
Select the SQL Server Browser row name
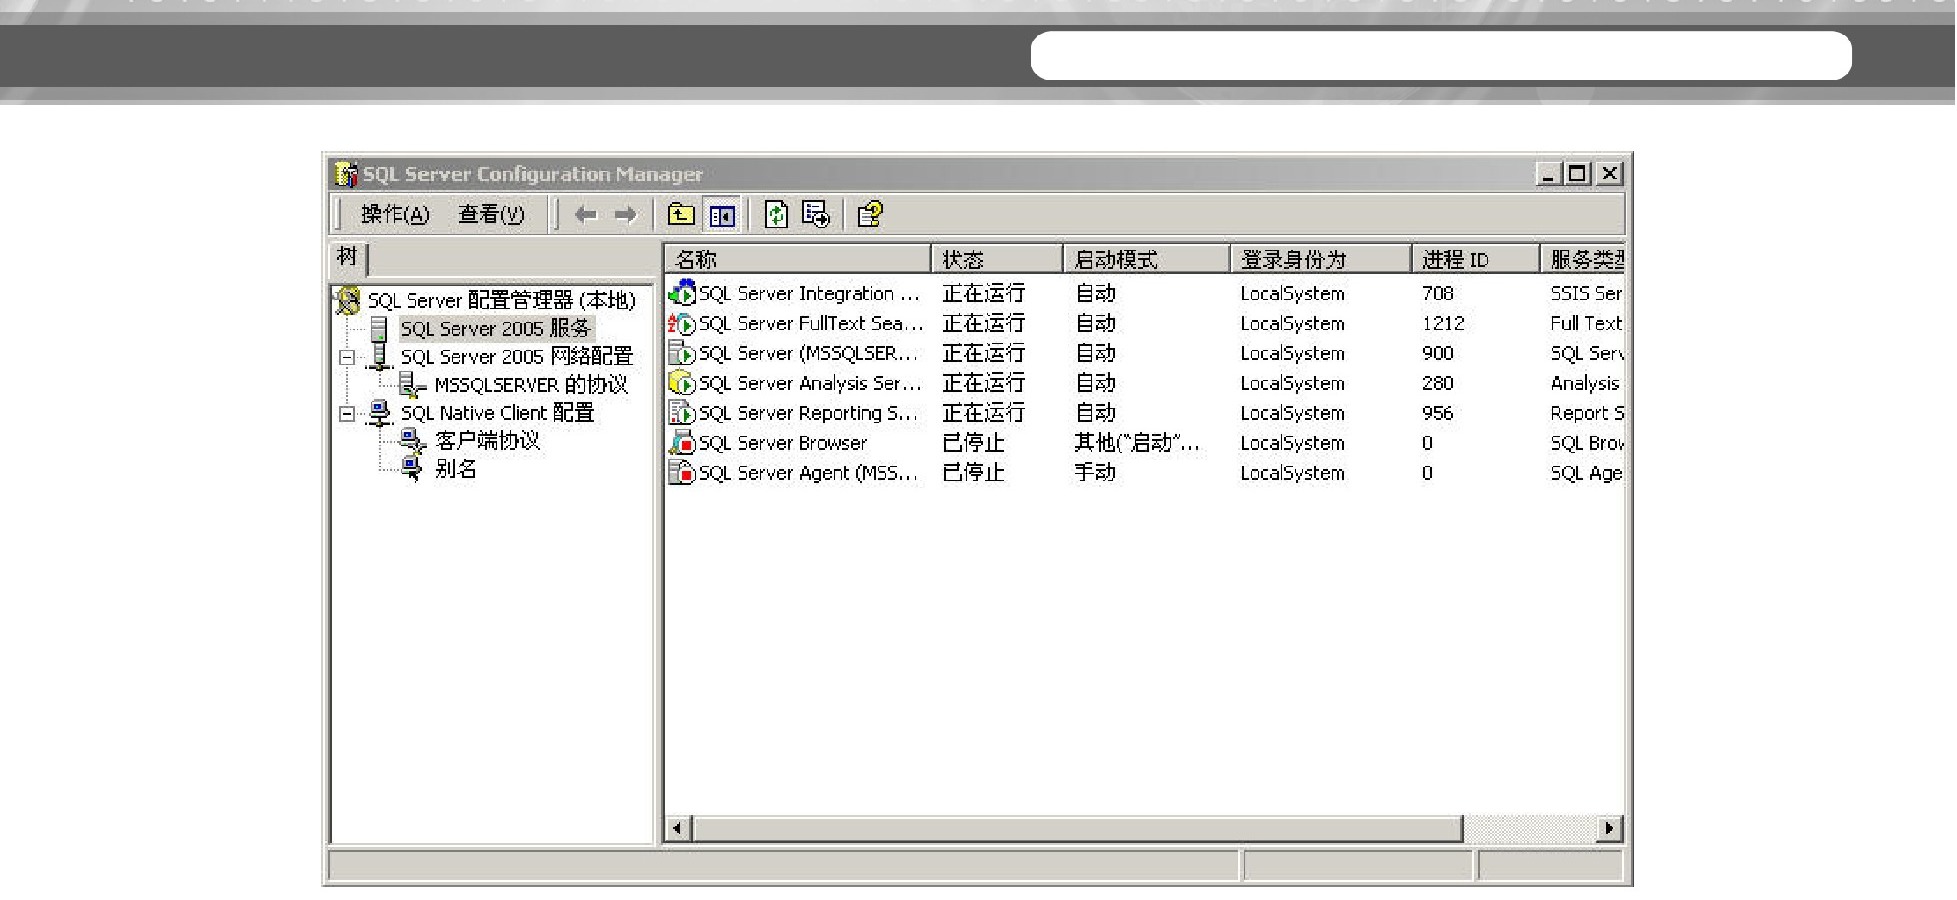tap(783, 443)
